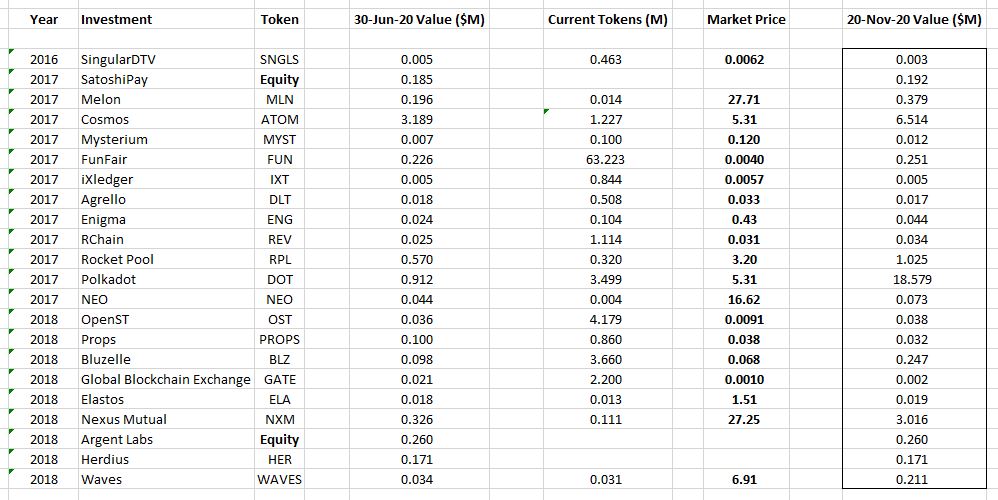Click the Rocket Pool market price 3.20
The width and height of the screenshot is (998, 500).
(x=744, y=260)
